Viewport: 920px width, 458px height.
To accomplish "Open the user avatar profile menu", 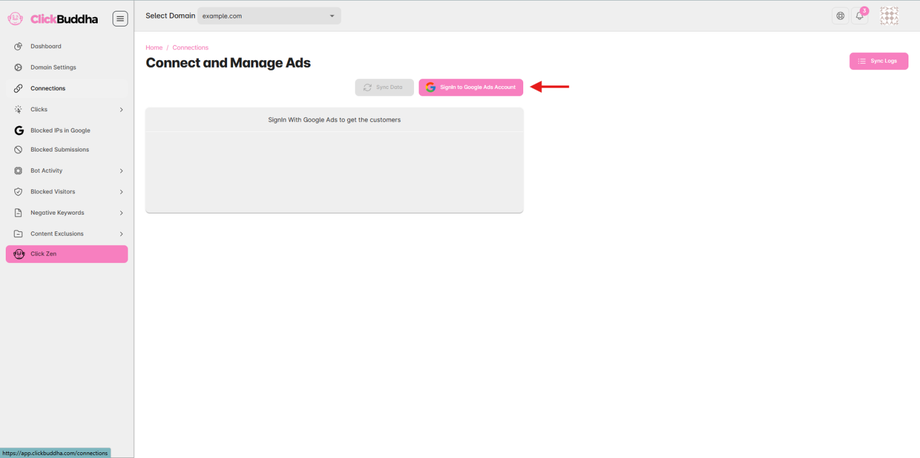I will click(x=889, y=16).
